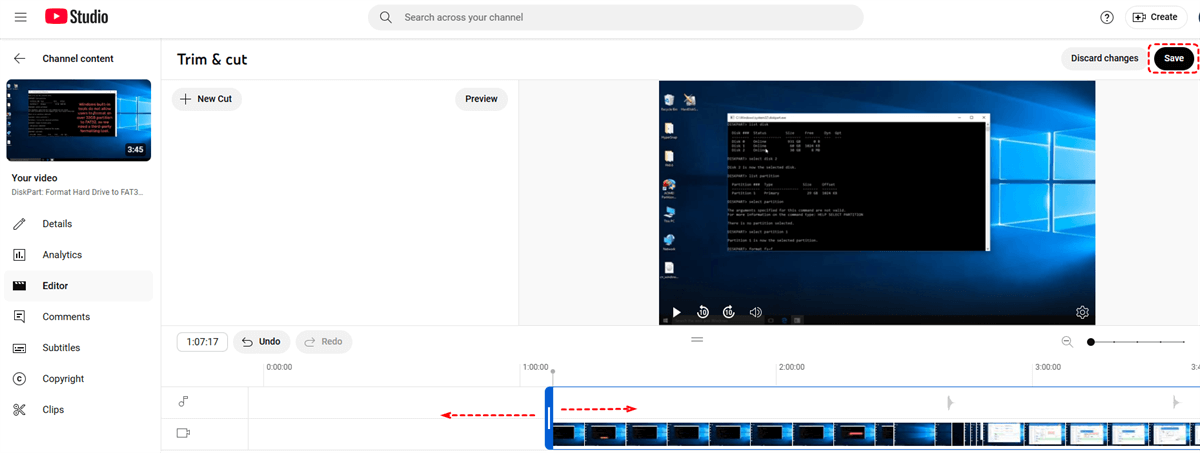1200x453 pixels.
Task: Click the Copyright icon
Action: click(x=19, y=379)
